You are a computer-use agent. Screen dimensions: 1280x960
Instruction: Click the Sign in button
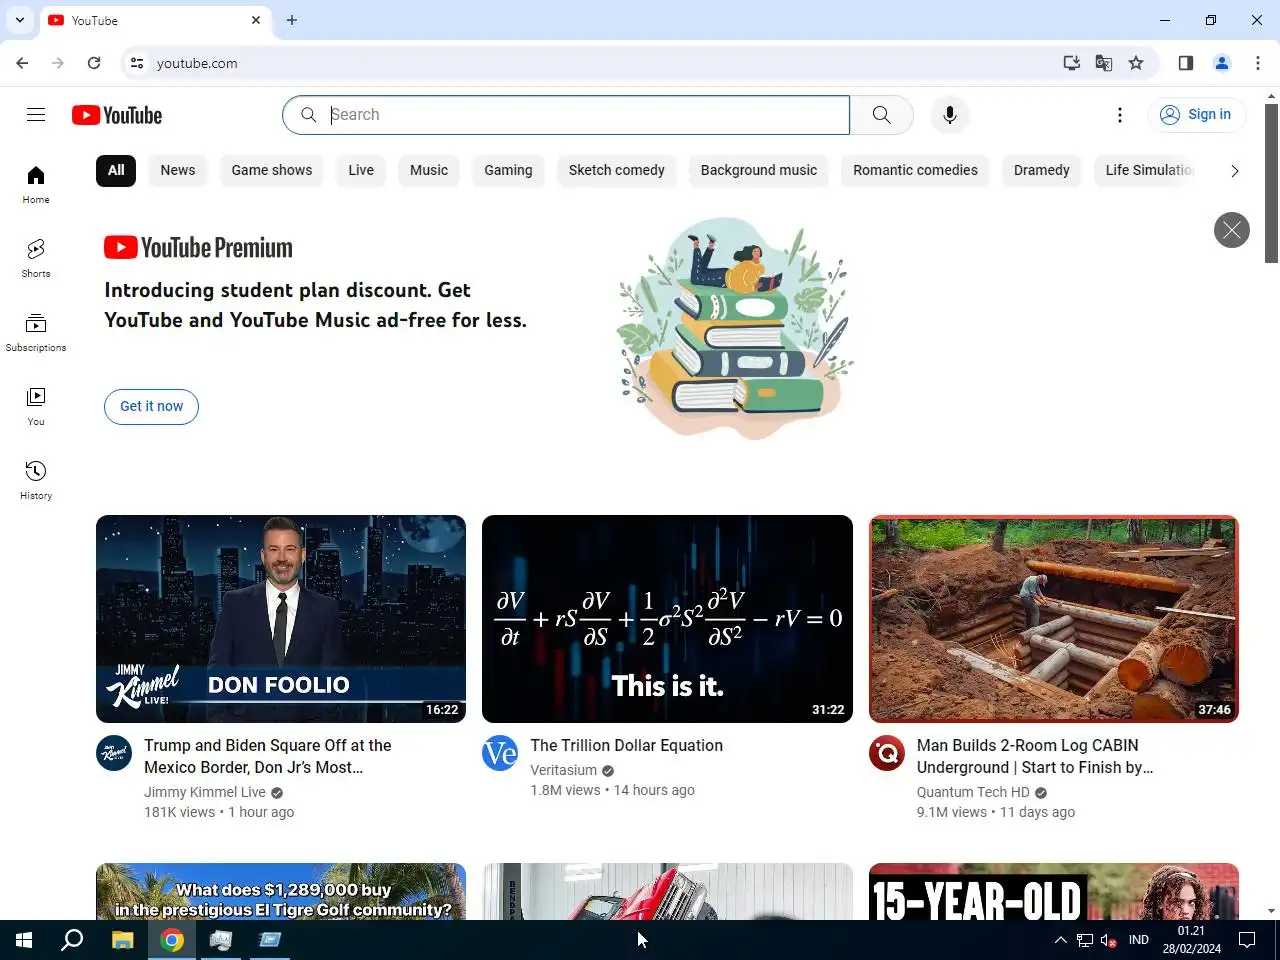point(1197,115)
